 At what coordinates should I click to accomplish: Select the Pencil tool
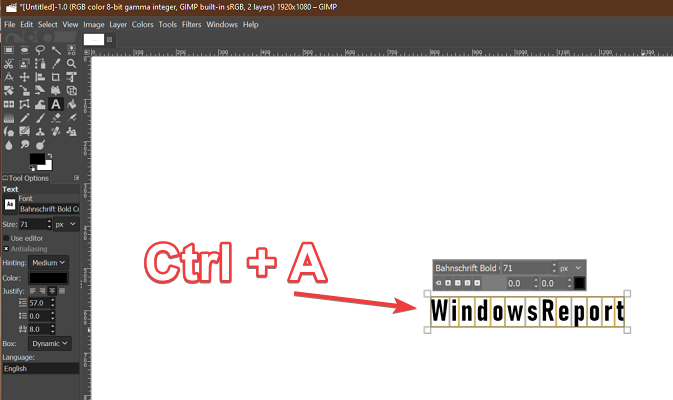pyautogui.click(x=24, y=118)
